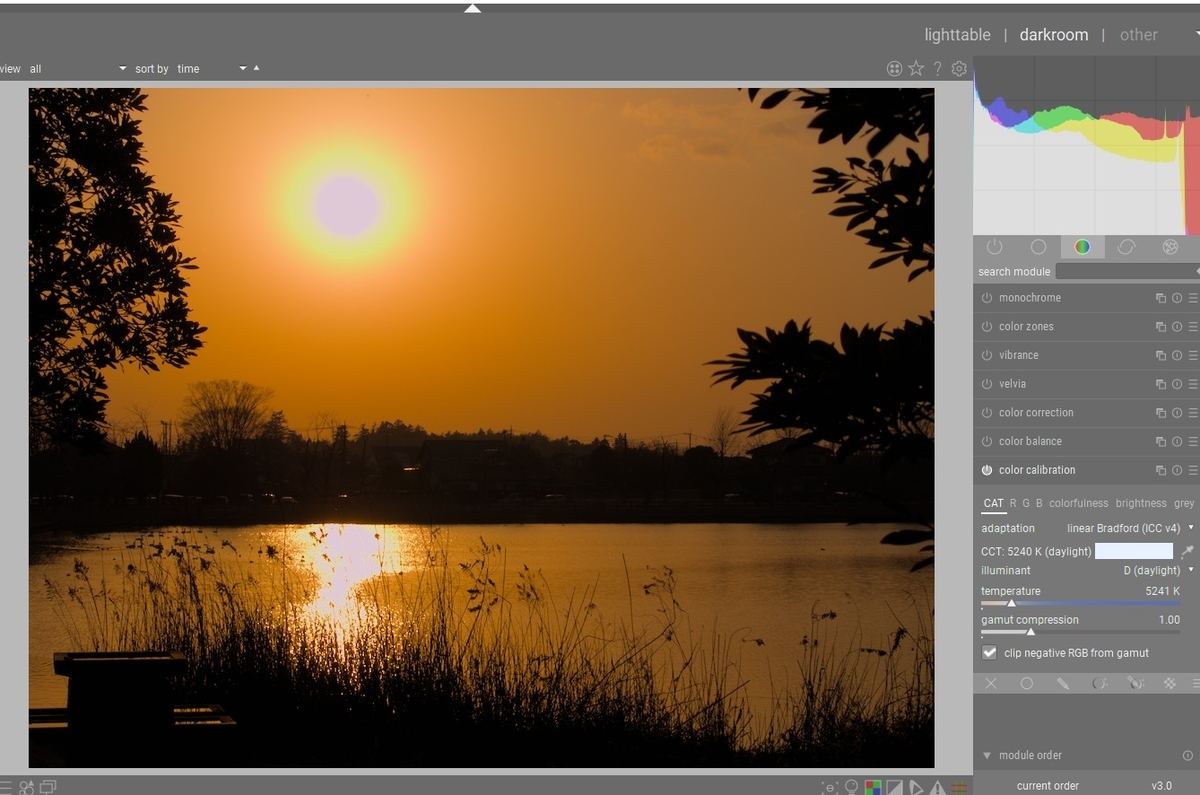The height and width of the screenshot is (795, 1200).
Task: Open multiple instances menu for monochrome
Action: [x=1161, y=298]
